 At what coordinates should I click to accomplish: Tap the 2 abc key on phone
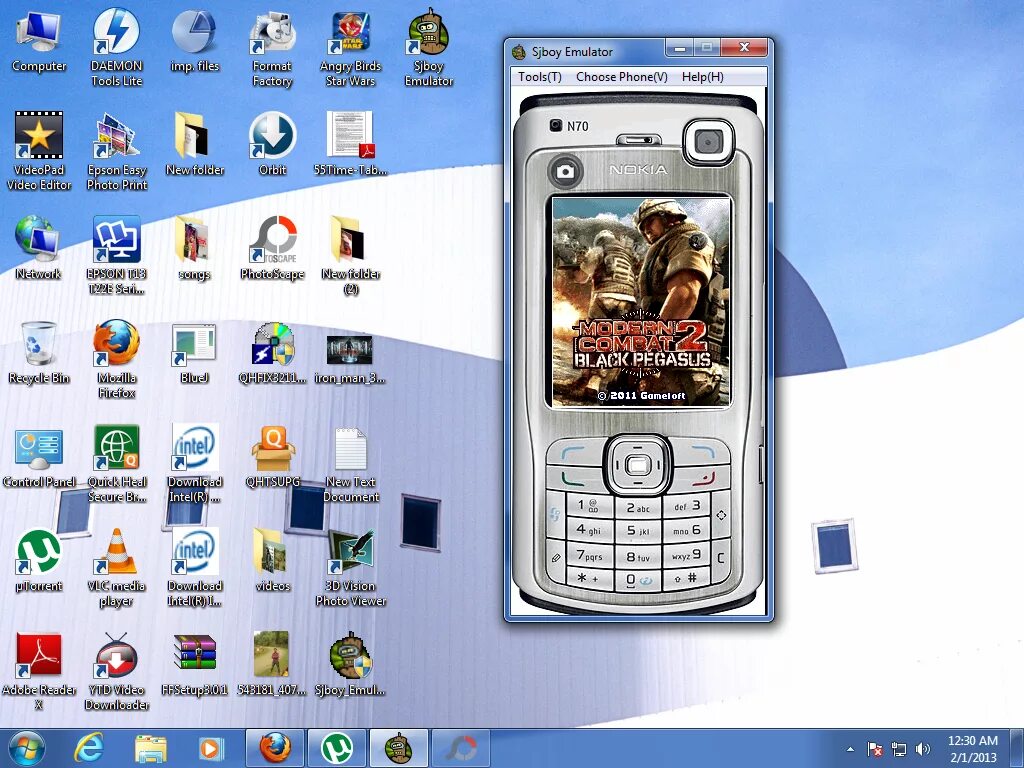click(638, 507)
